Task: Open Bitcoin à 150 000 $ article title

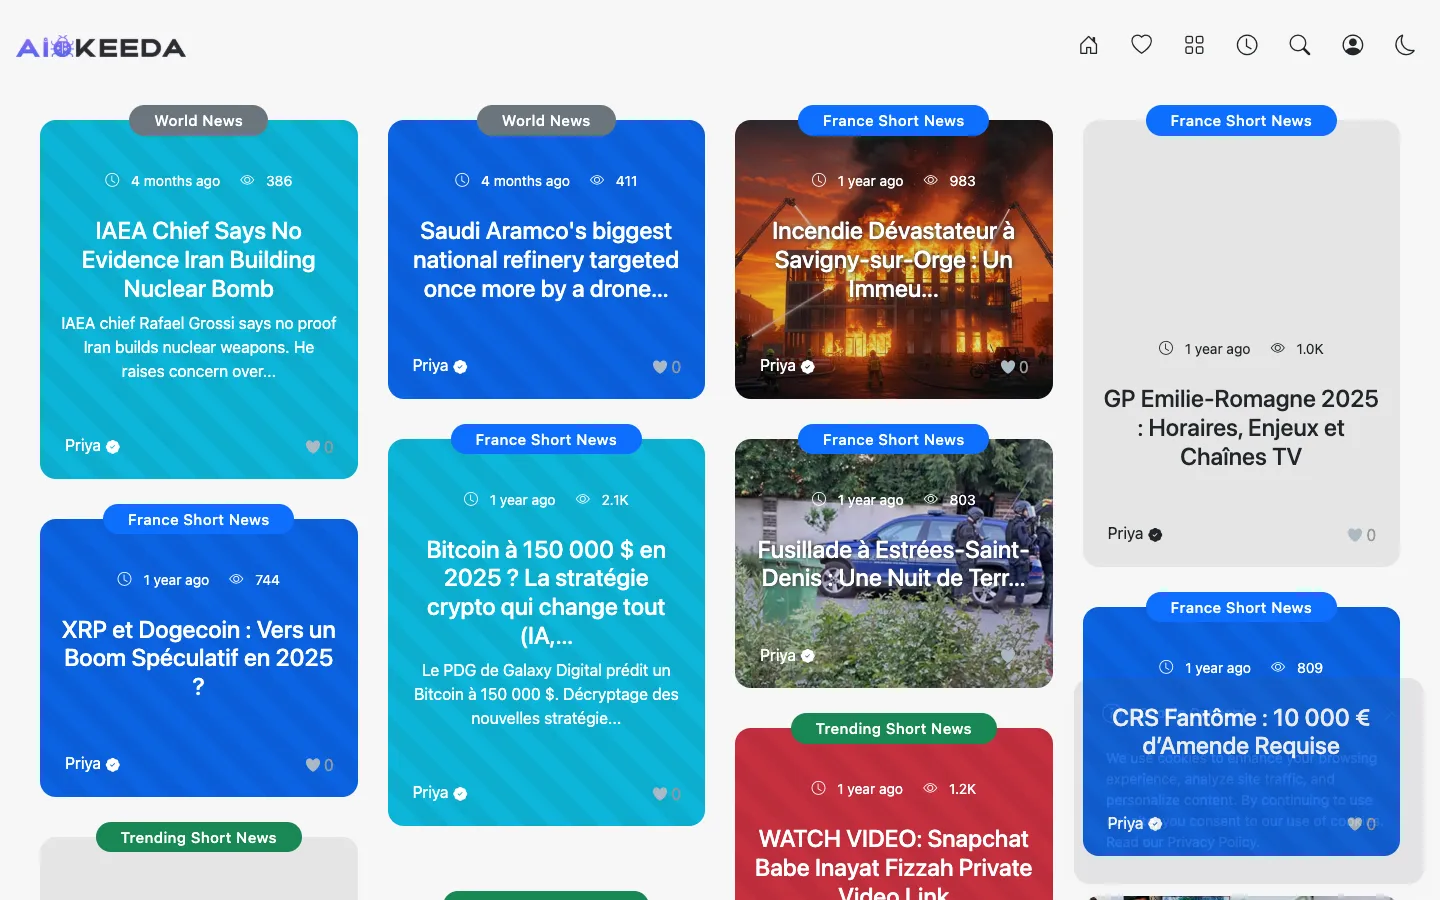Action: 546,592
